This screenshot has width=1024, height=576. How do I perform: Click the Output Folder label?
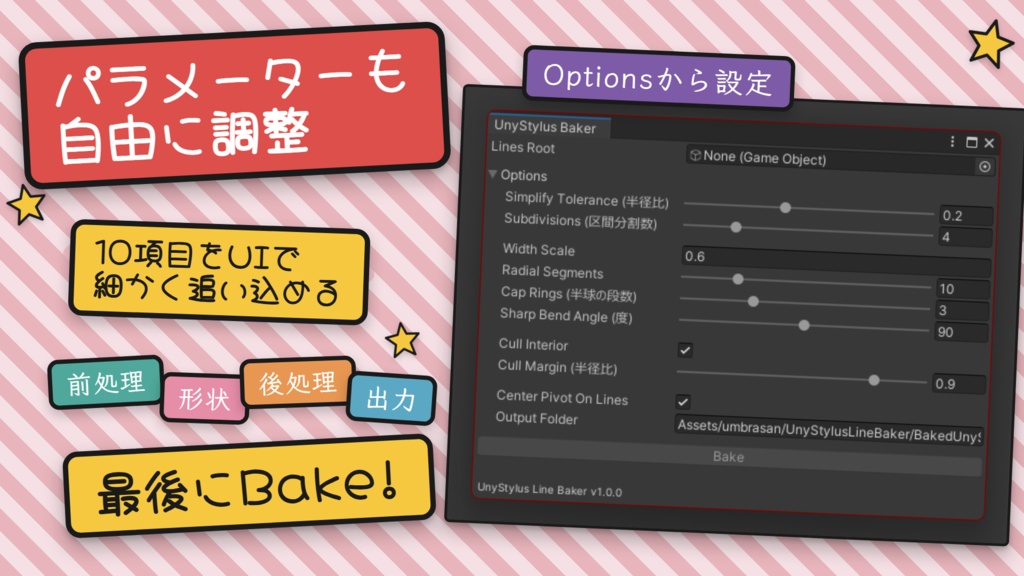click(537, 418)
